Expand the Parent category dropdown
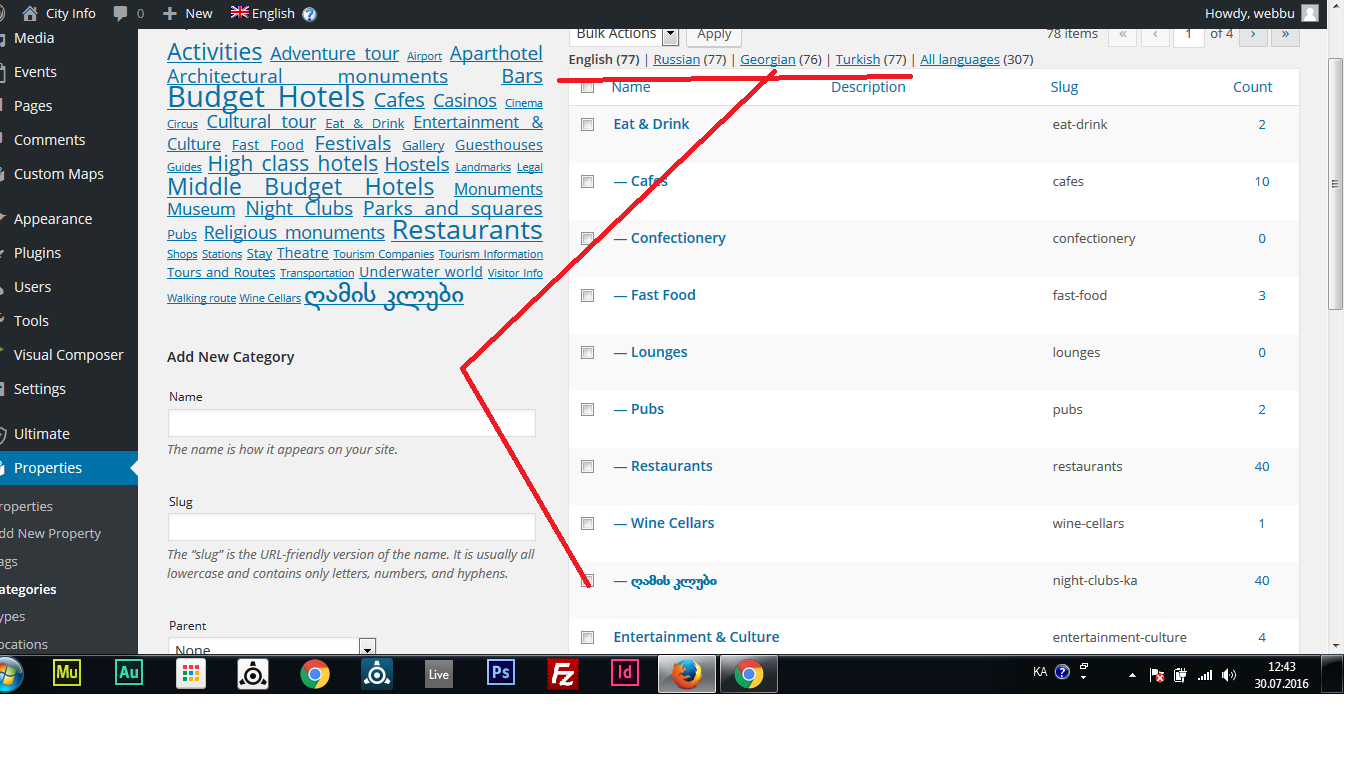1366x768 pixels. pos(367,648)
